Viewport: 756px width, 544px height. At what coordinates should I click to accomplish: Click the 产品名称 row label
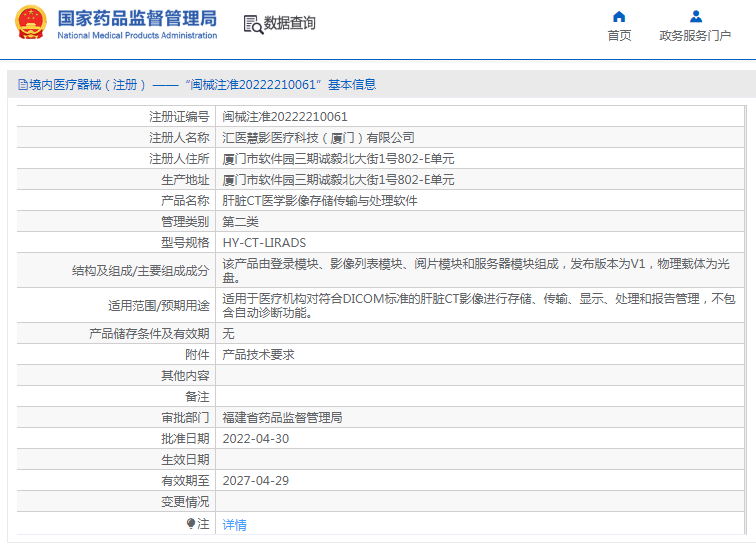click(x=185, y=201)
